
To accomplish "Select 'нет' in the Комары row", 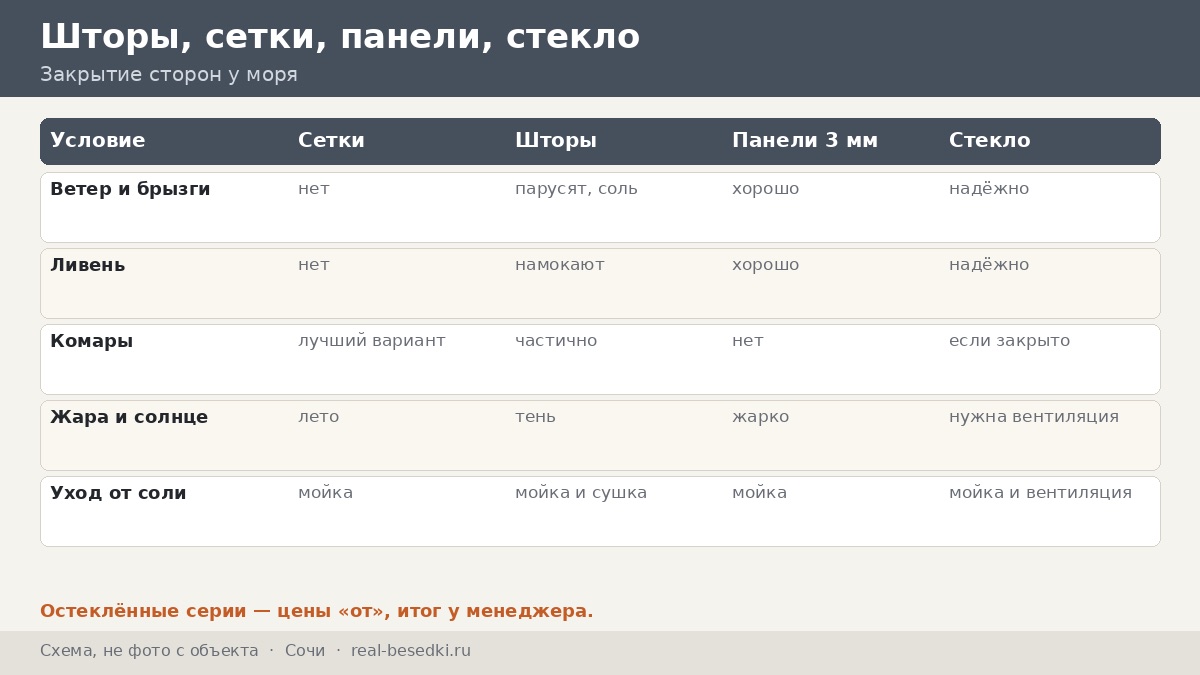I will [x=748, y=341].
